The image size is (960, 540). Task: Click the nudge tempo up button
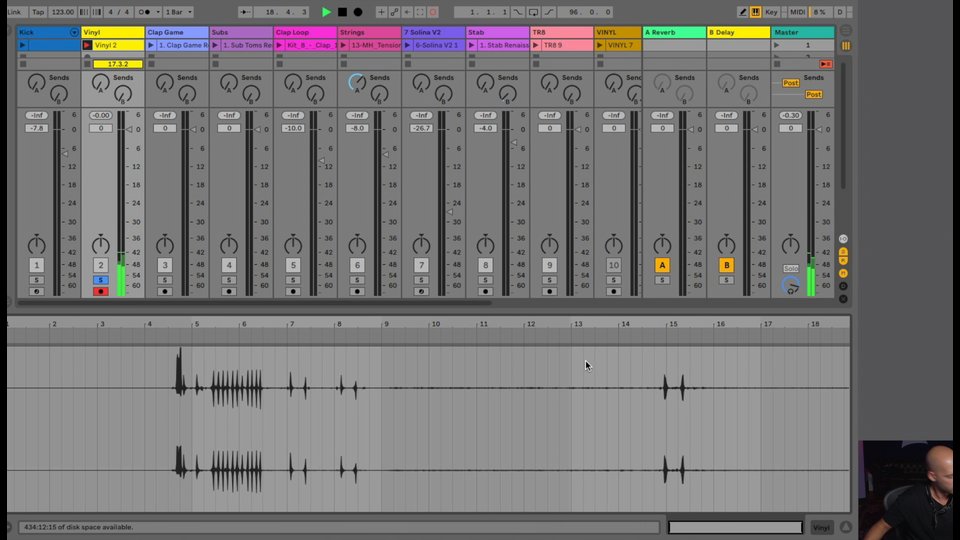point(97,12)
